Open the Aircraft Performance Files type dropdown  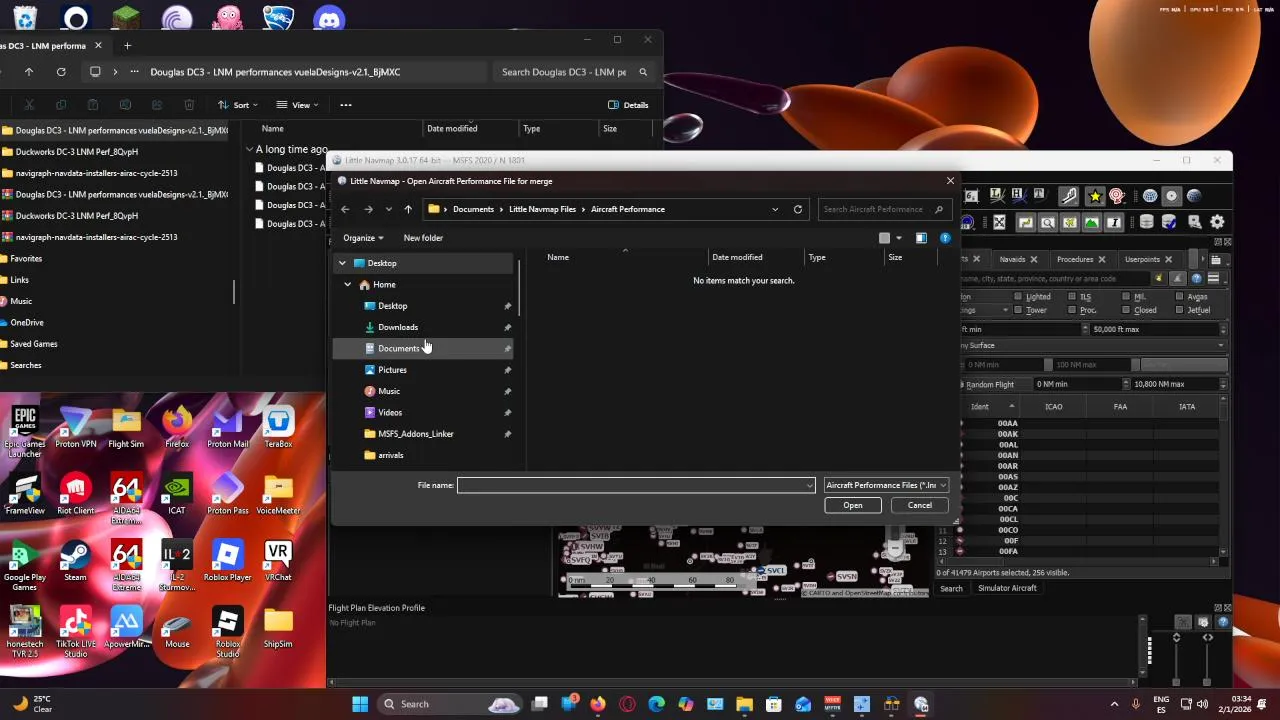885,485
